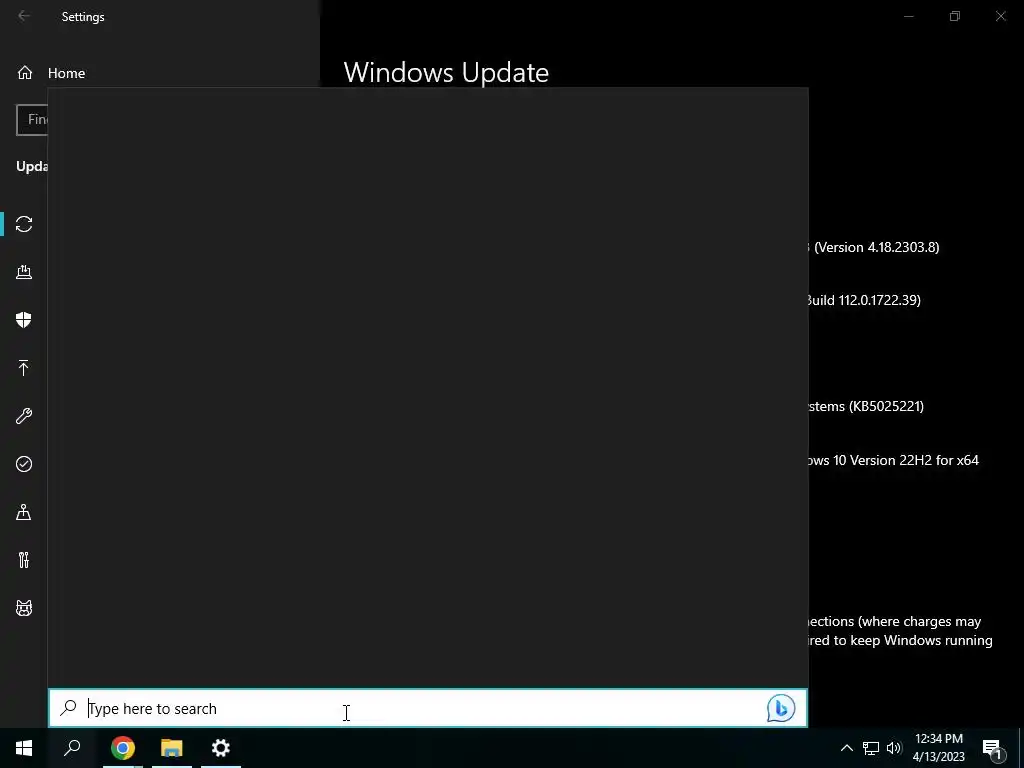The height and width of the screenshot is (768, 1024).
Task: Minimize the Settings window
Action: coord(908,16)
